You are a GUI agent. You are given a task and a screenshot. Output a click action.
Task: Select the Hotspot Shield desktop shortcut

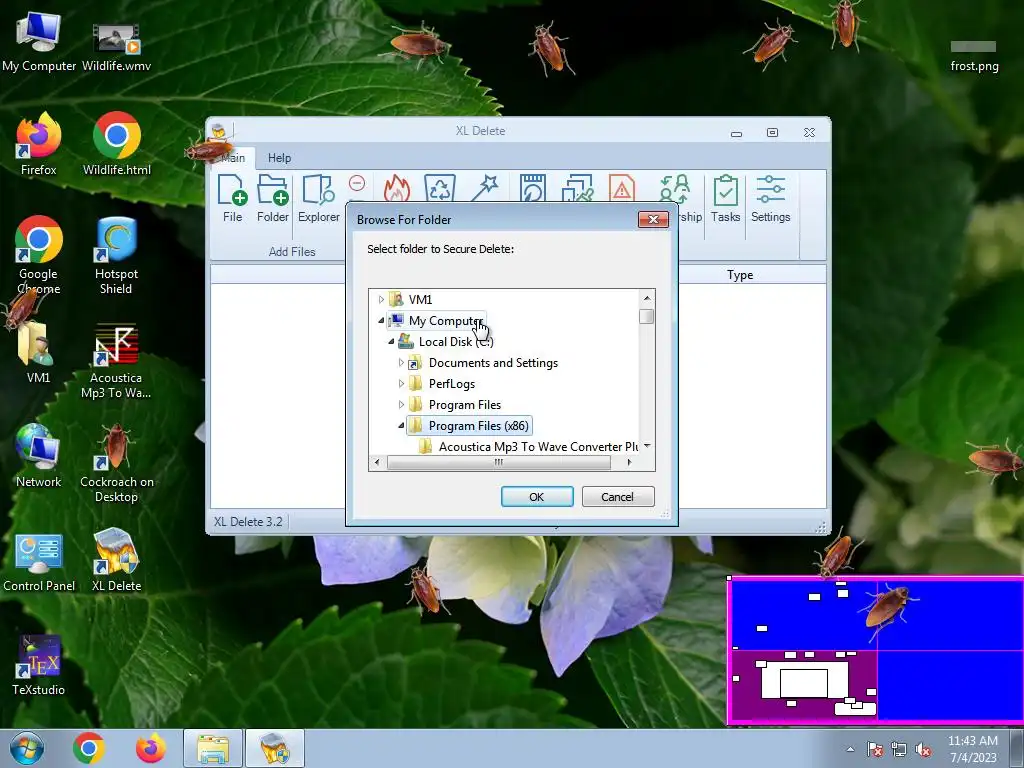(x=116, y=255)
